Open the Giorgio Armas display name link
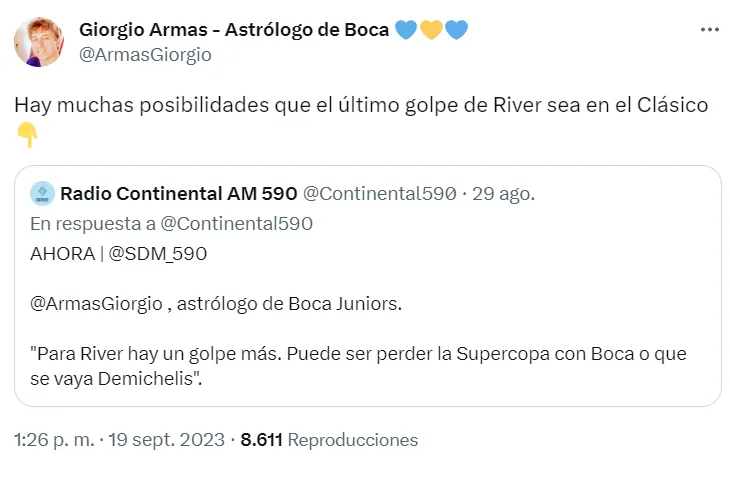This screenshot has width=730, height=500. (234, 30)
